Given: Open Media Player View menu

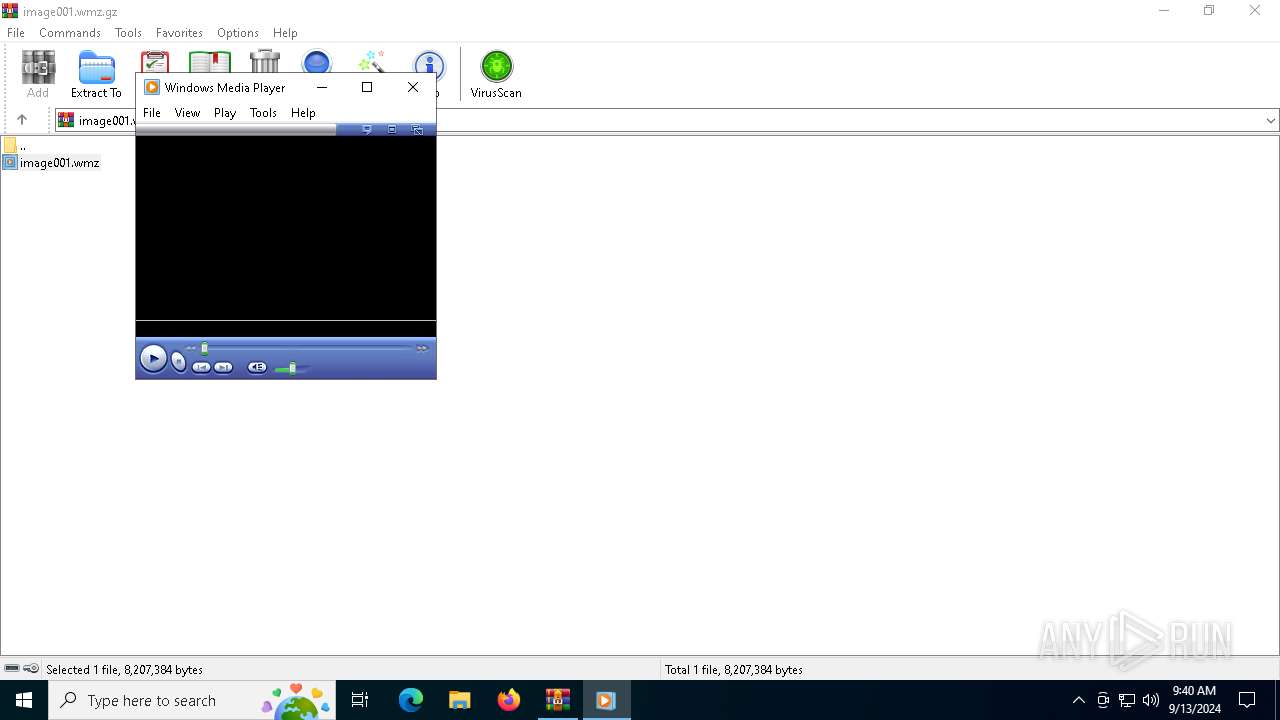Looking at the screenshot, I should click(x=187, y=113).
